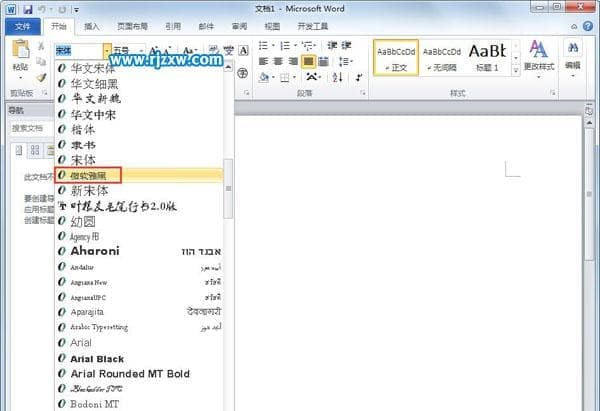Viewport: 600px width, 411px height.
Task: Open the 文件 File tab
Action: 23,26
